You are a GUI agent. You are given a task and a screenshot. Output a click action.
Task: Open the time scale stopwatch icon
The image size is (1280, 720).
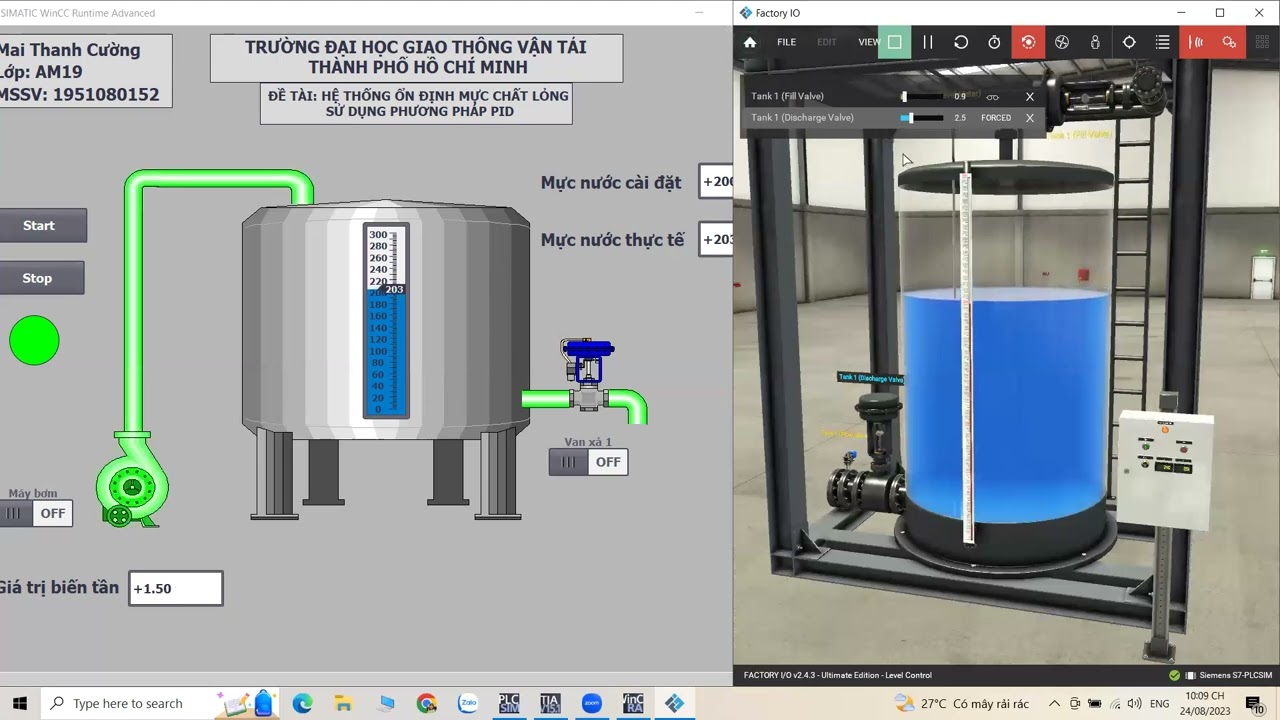click(994, 42)
